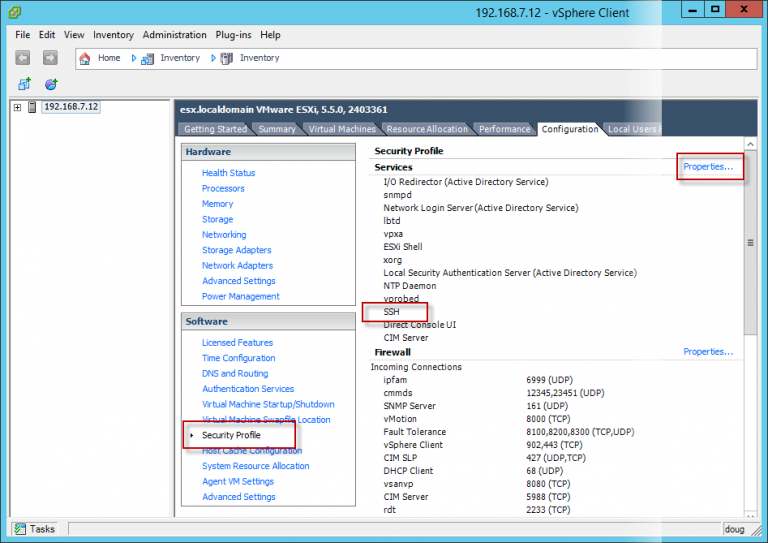Switch to the Virtual Machines tab
Viewport: 768px width, 543px height.
[342, 129]
